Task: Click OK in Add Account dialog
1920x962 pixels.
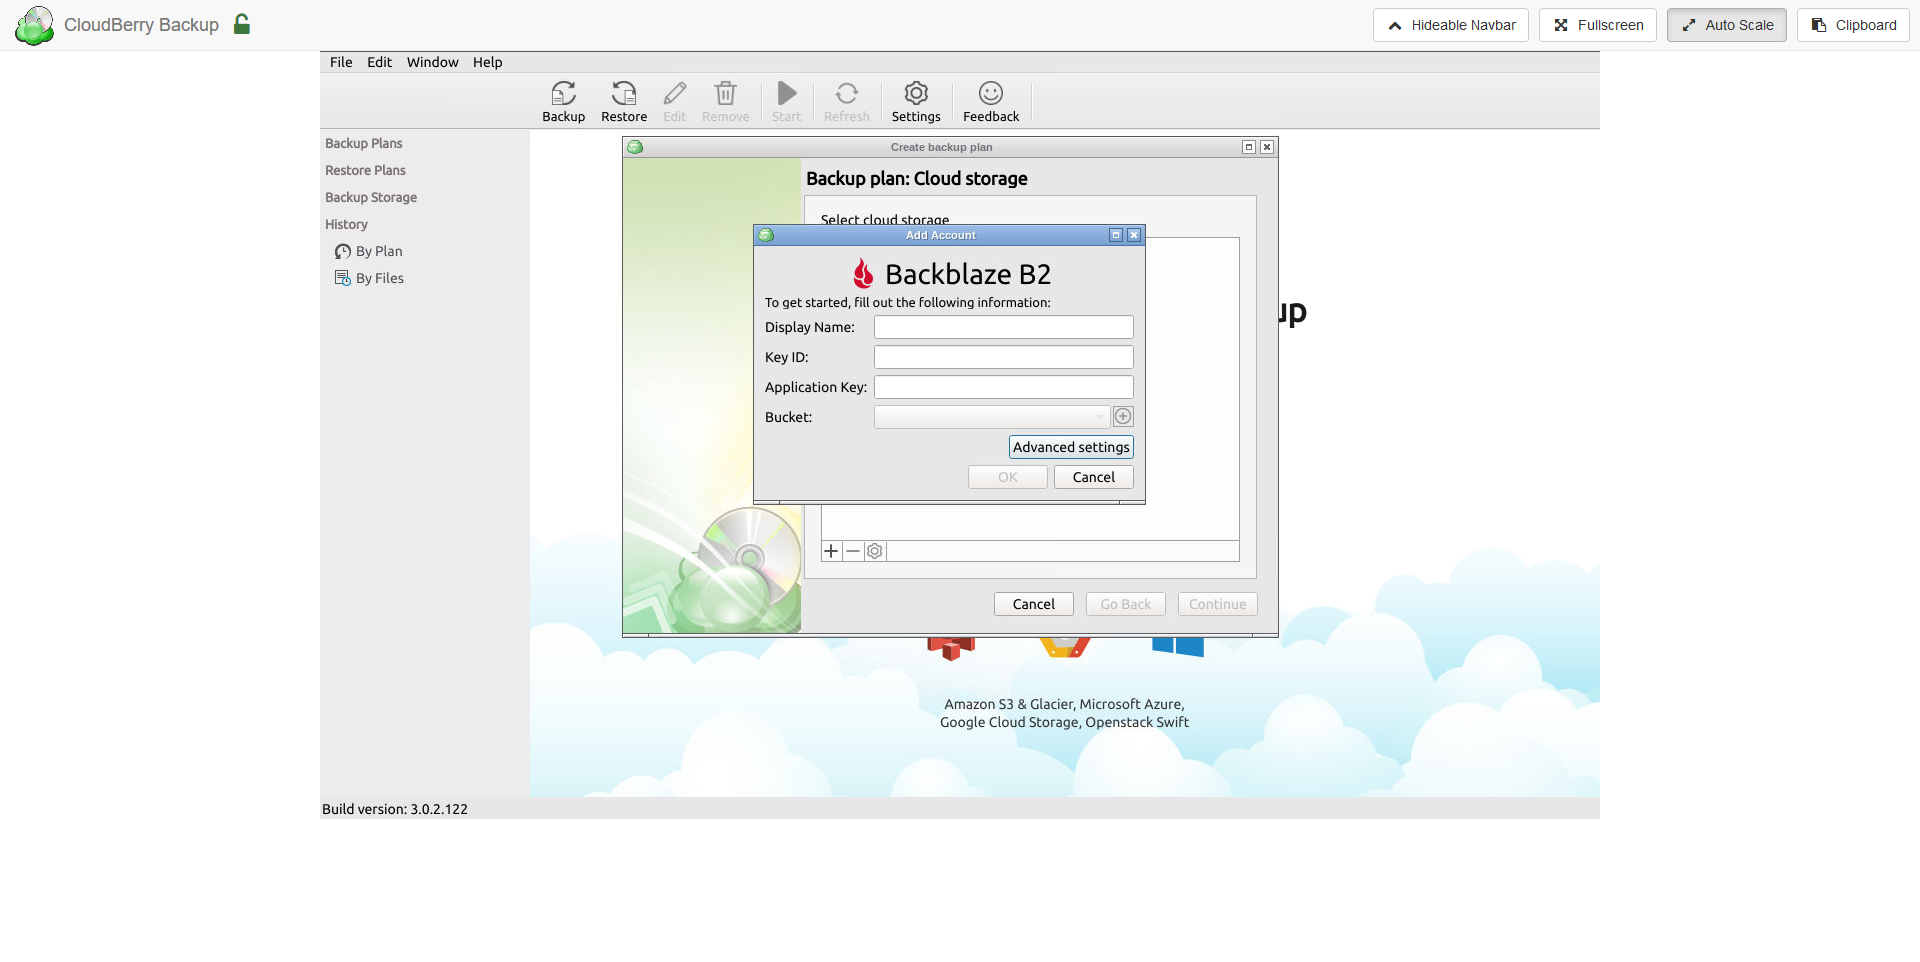Action: (1008, 477)
